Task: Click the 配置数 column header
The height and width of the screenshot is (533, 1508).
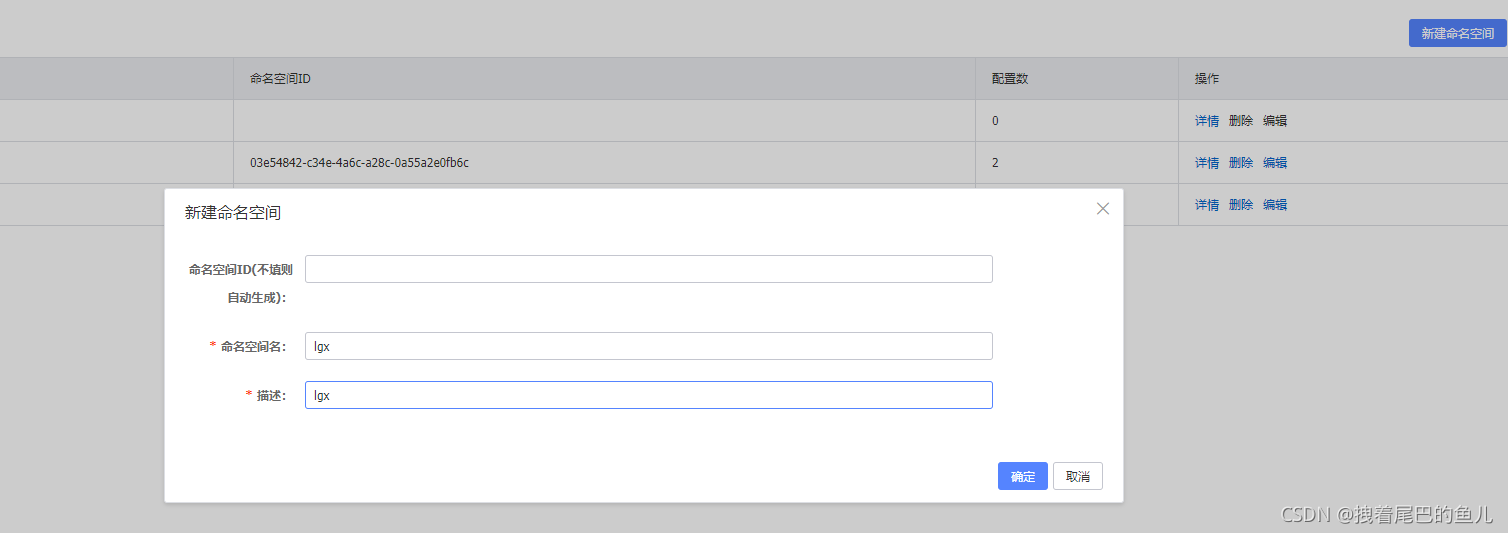Action: tap(1009, 79)
